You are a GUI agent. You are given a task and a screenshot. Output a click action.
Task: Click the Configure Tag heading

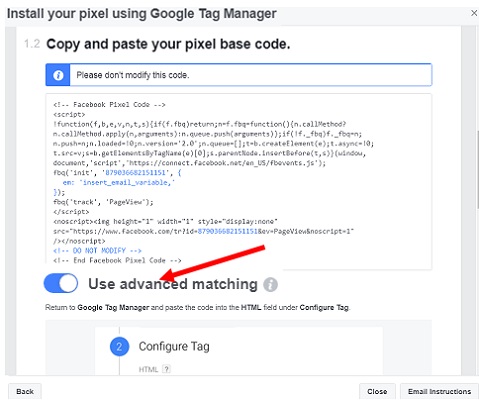click(174, 346)
